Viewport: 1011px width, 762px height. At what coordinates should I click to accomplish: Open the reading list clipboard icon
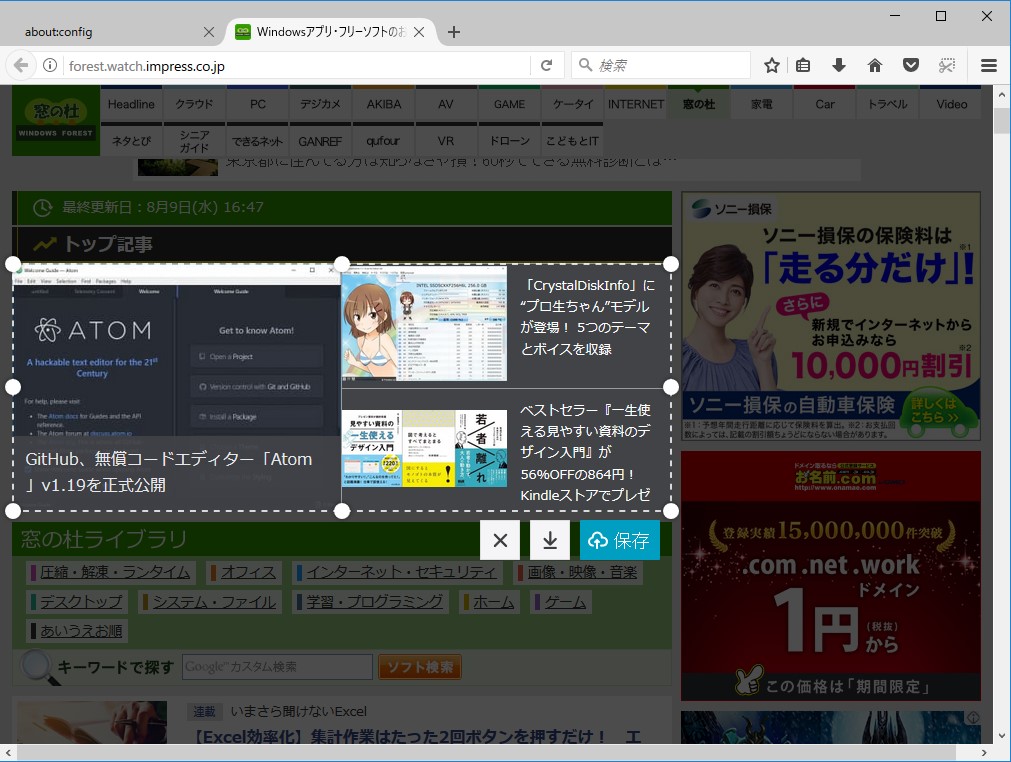click(x=803, y=64)
